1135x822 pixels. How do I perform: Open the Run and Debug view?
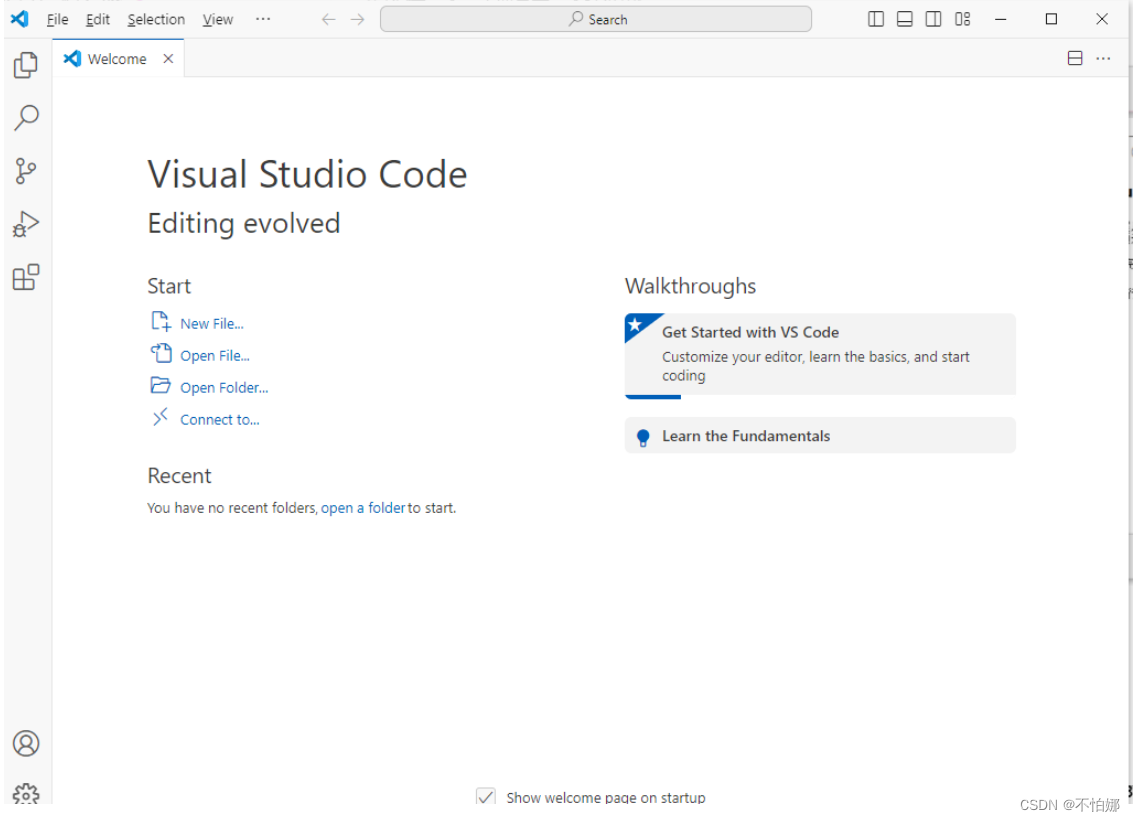[x=26, y=224]
